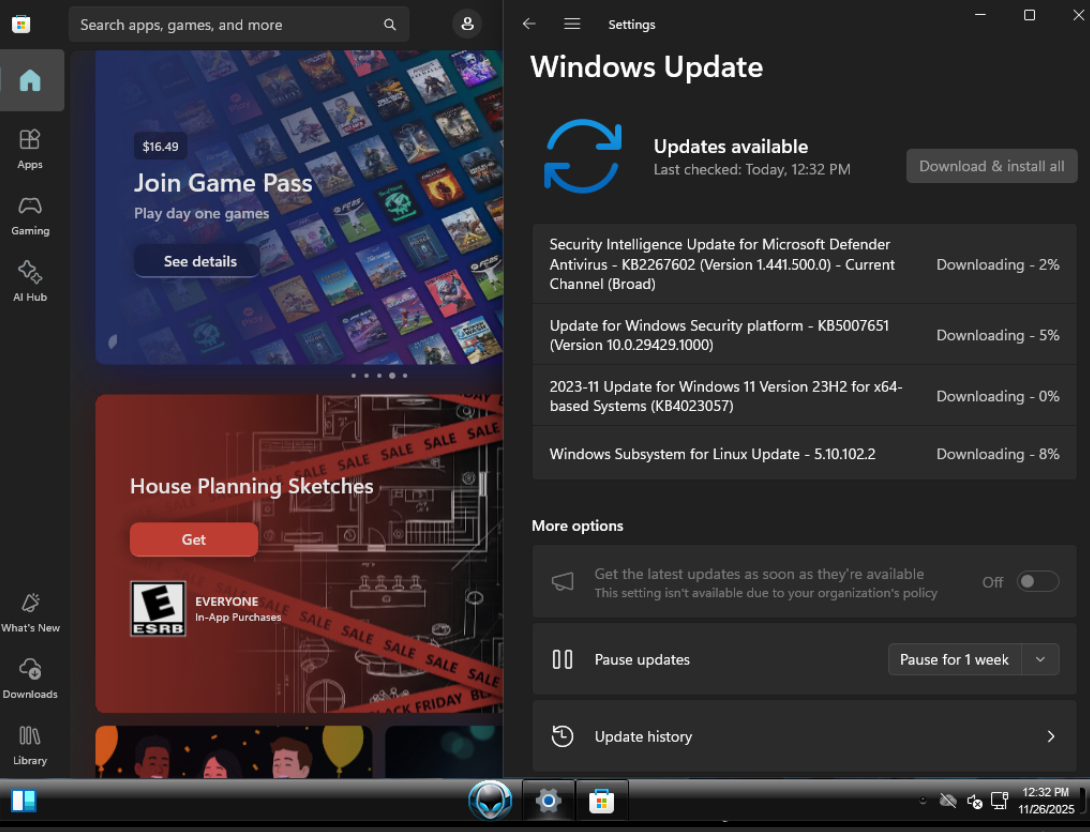Open What's New in Store sidebar
1090x832 pixels.
[x=30, y=612]
